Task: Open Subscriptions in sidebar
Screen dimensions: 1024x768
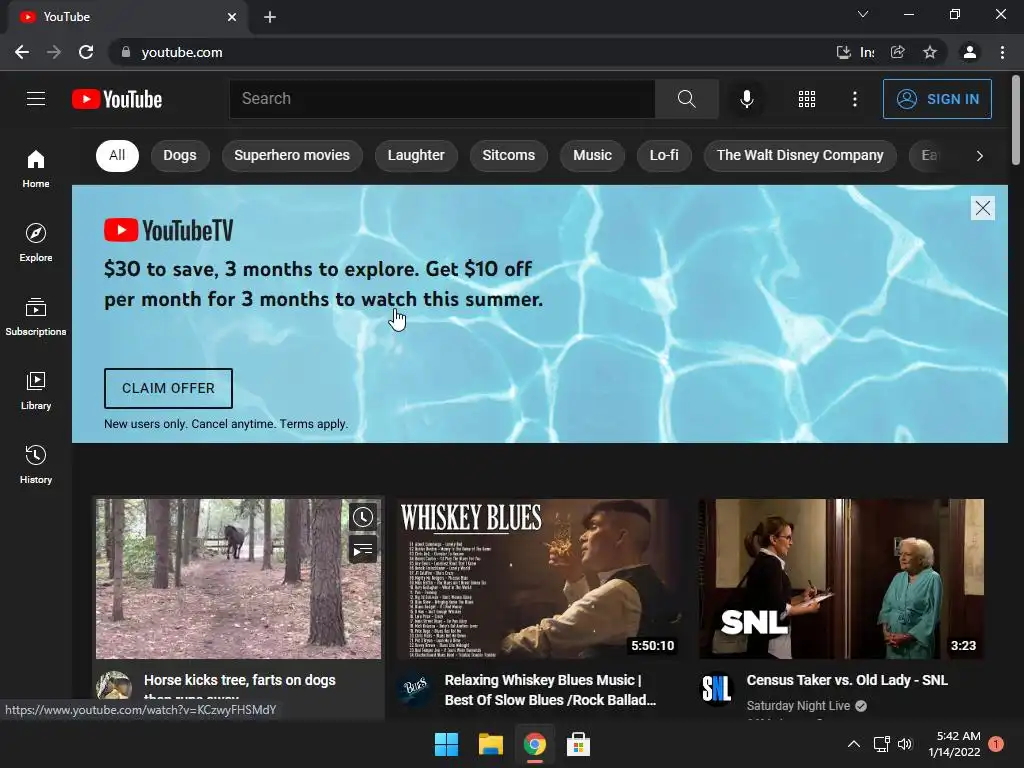Action: (36, 316)
